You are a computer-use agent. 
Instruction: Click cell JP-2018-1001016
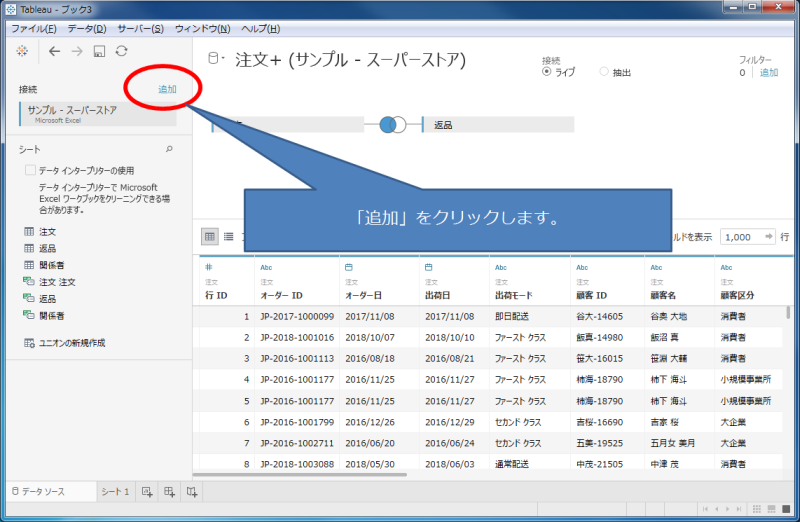[297, 337]
